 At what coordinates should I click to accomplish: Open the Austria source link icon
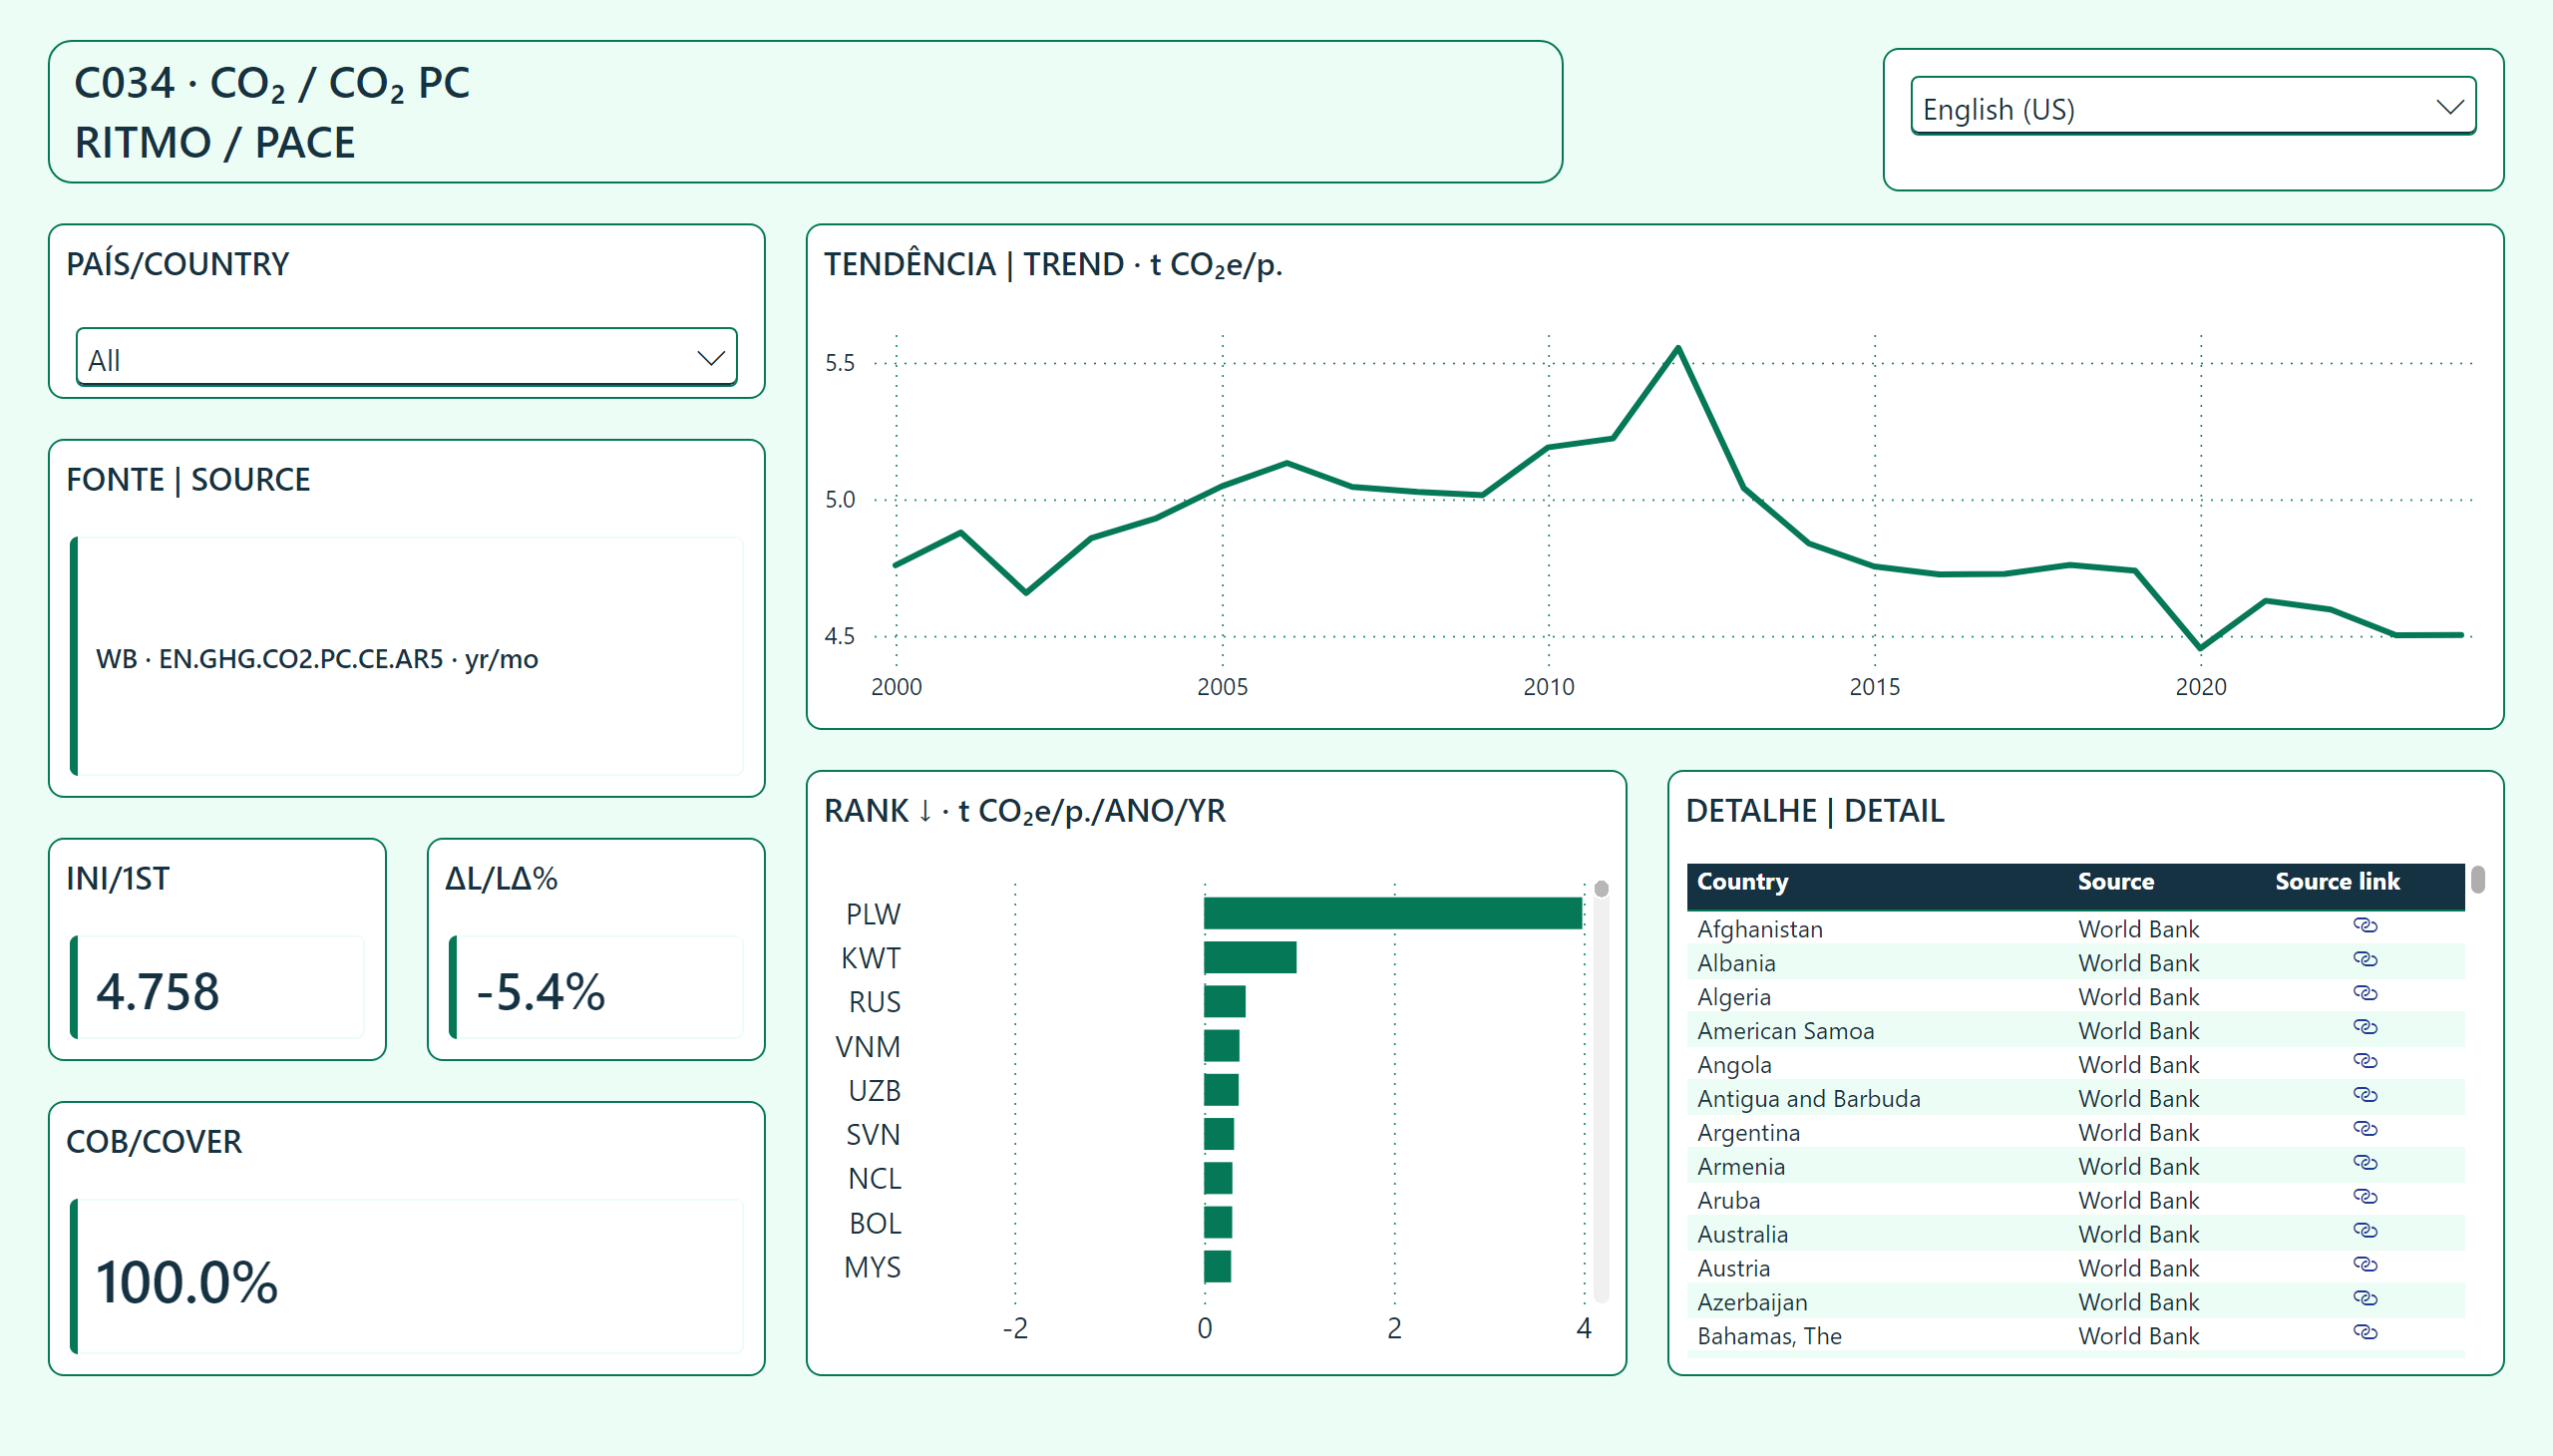click(2364, 1266)
